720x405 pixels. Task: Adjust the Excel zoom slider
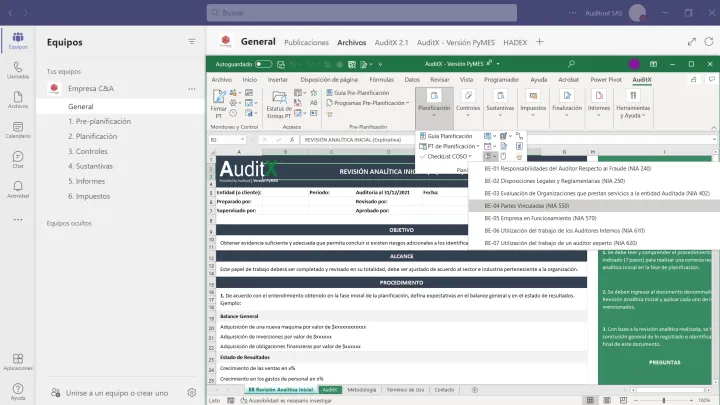[664, 400]
